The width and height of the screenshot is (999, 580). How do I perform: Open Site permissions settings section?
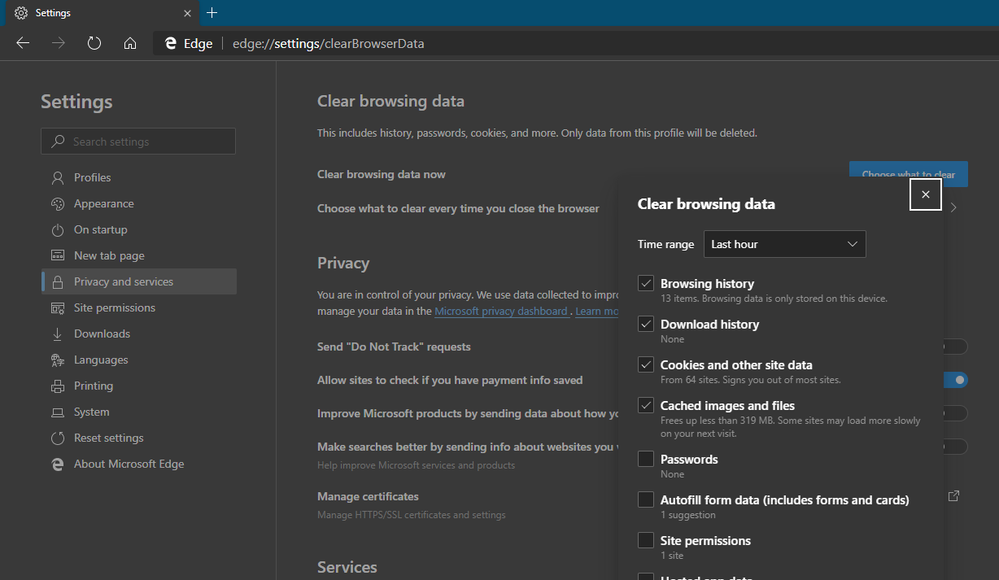(x=139, y=308)
